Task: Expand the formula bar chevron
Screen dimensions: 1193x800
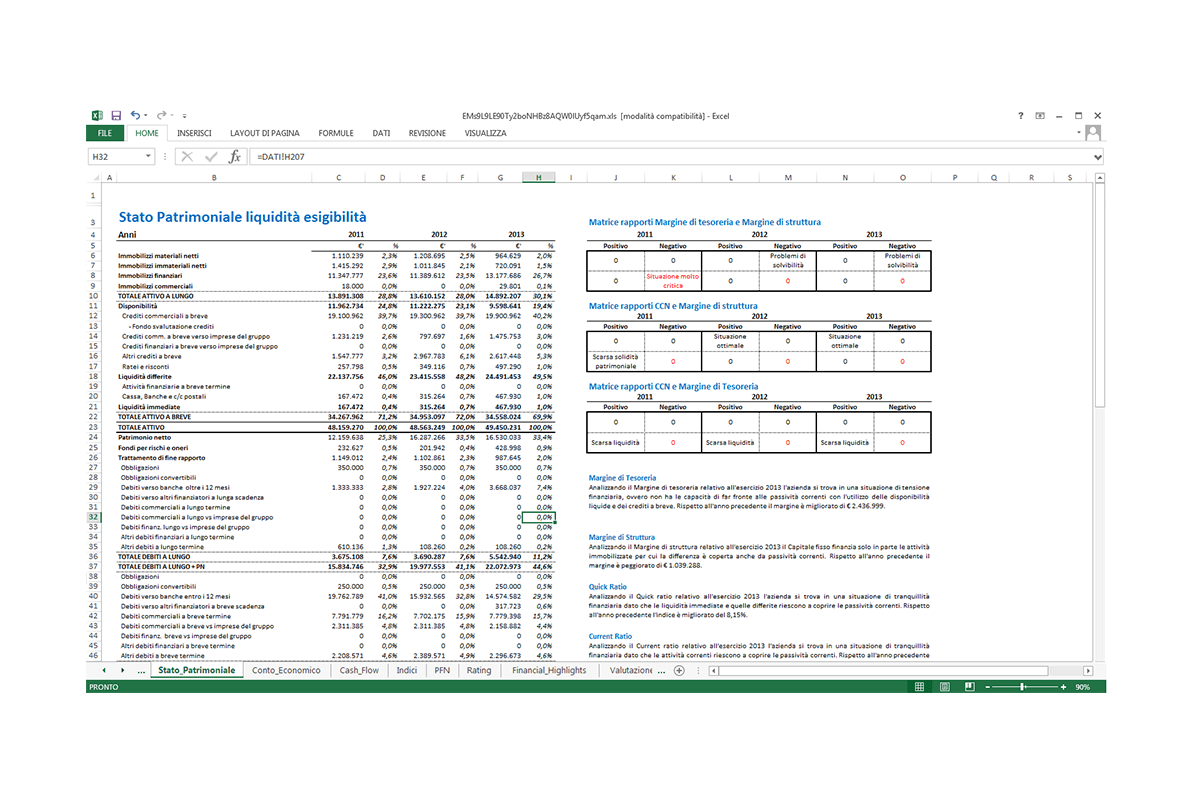Action: (x=1097, y=157)
